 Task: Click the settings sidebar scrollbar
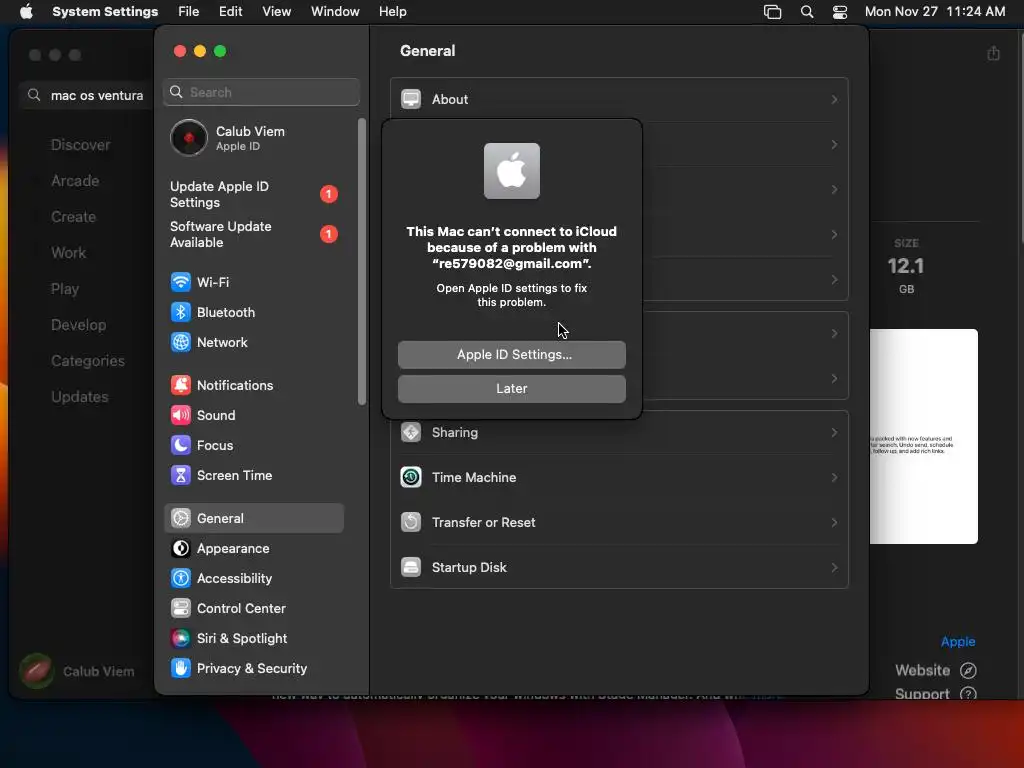(362, 261)
